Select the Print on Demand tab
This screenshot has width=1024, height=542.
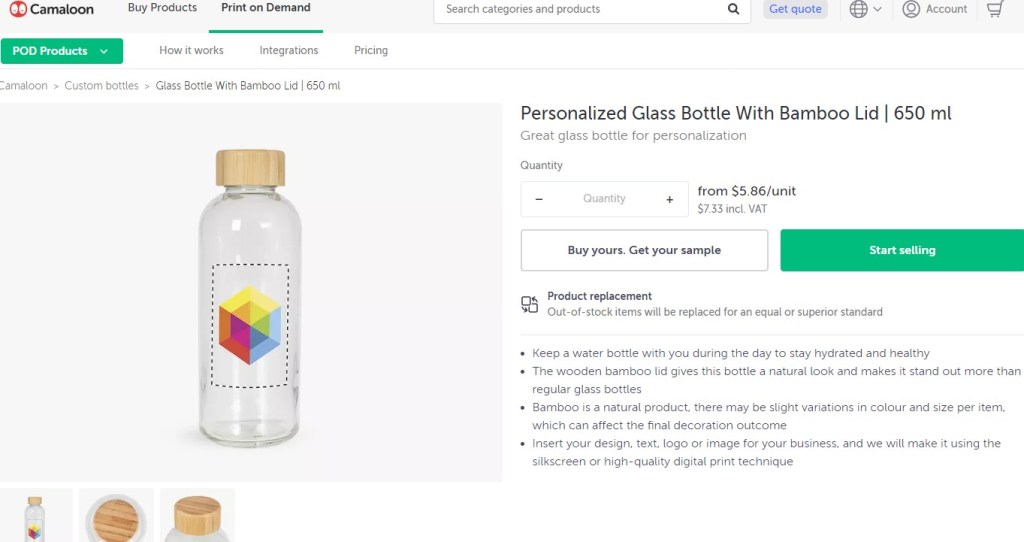click(x=266, y=8)
